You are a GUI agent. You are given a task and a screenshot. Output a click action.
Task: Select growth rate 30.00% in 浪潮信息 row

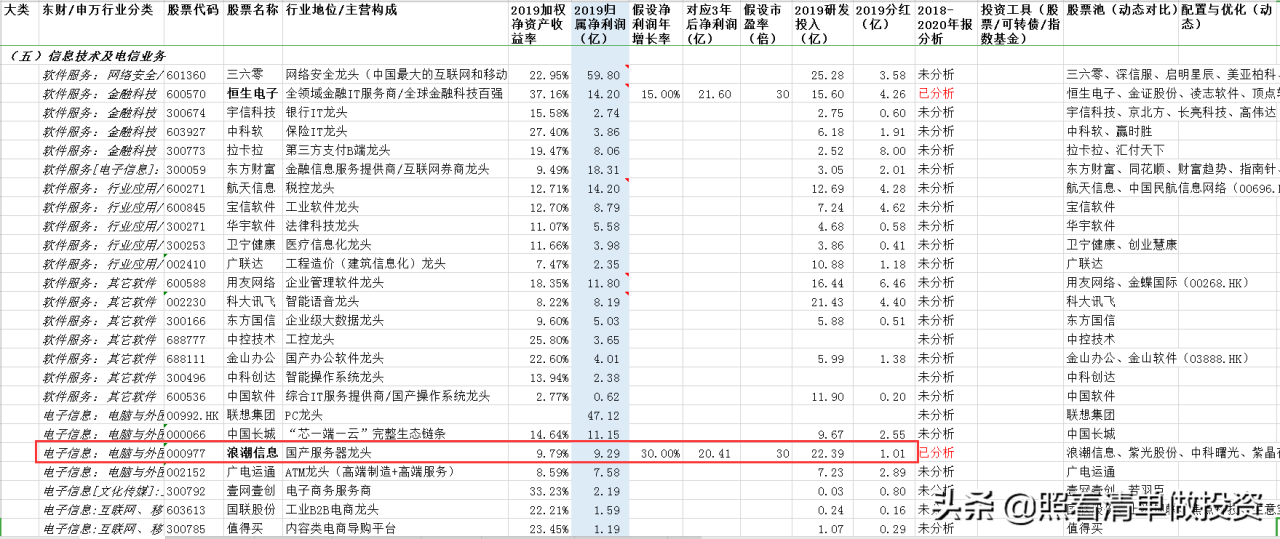coord(660,452)
